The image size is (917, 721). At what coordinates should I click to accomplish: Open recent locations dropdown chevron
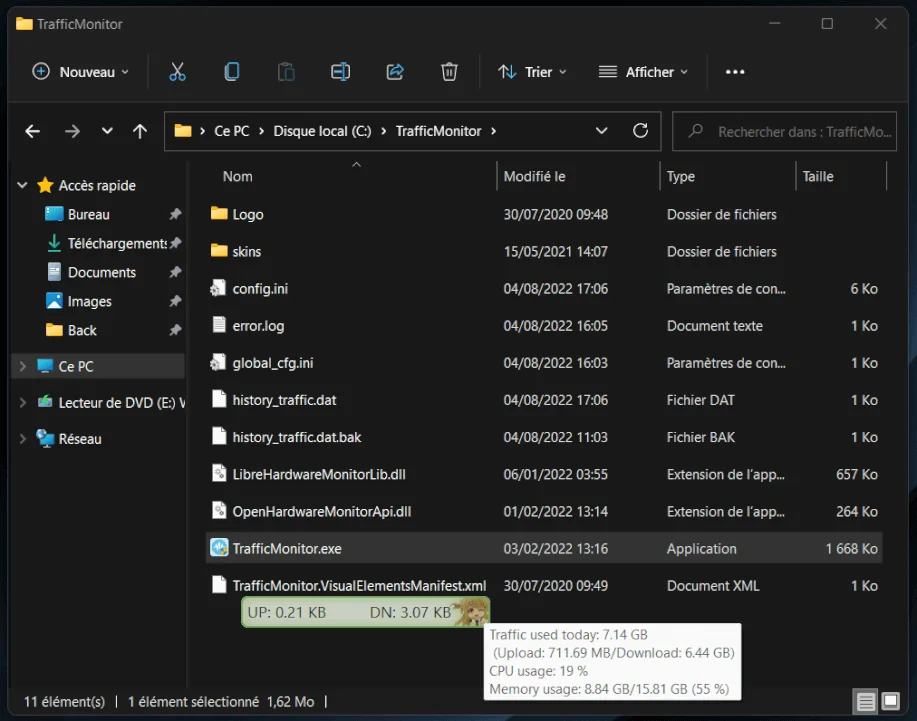pyautogui.click(x=107, y=131)
